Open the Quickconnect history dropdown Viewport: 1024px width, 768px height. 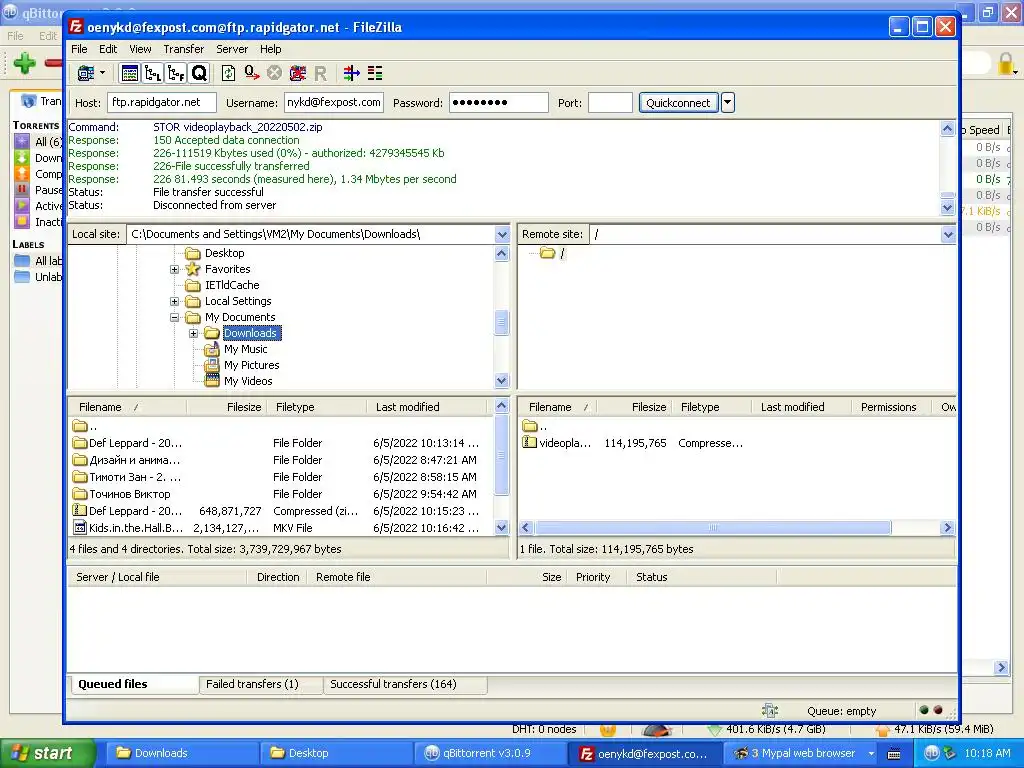728,103
